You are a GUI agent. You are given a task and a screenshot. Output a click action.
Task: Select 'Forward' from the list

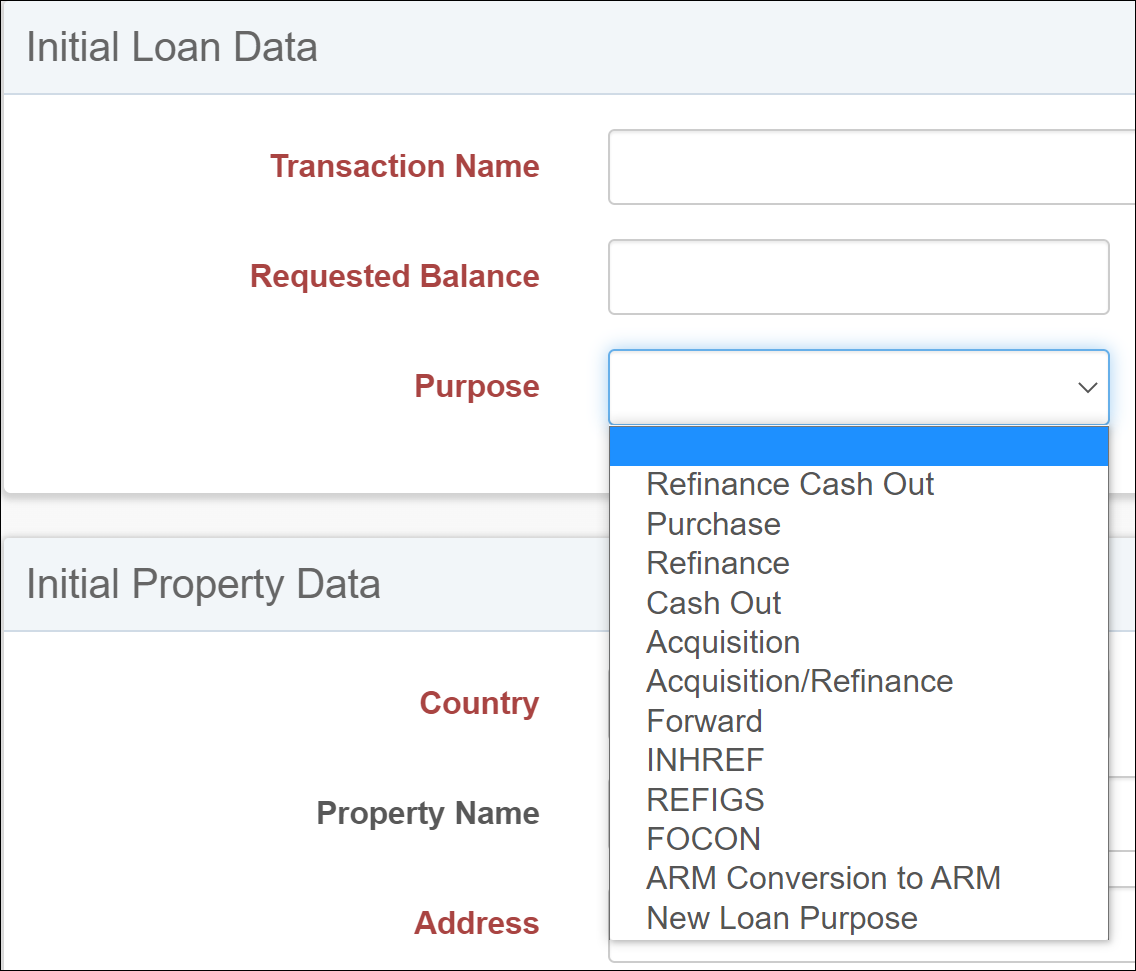click(x=704, y=721)
